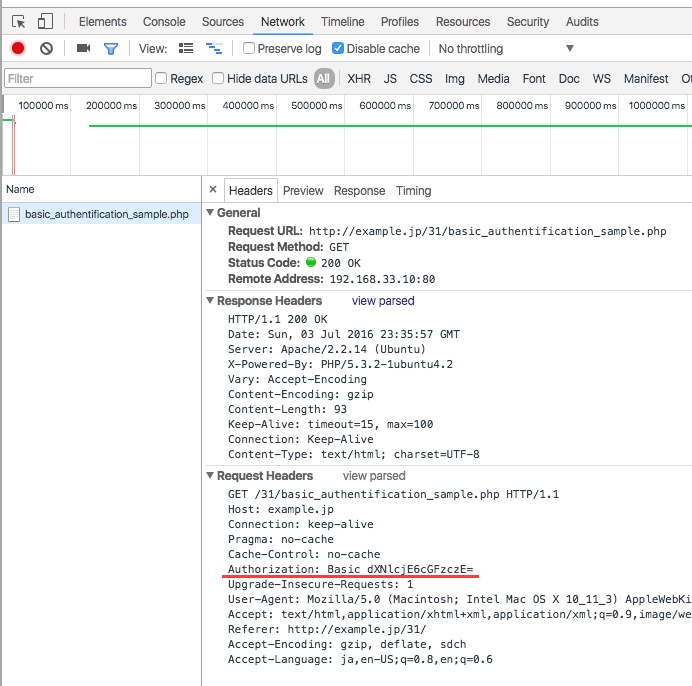Image resolution: width=692 pixels, height=686 pixels.
Task: Select the Network tab
Action: click(x=282, y=22)
